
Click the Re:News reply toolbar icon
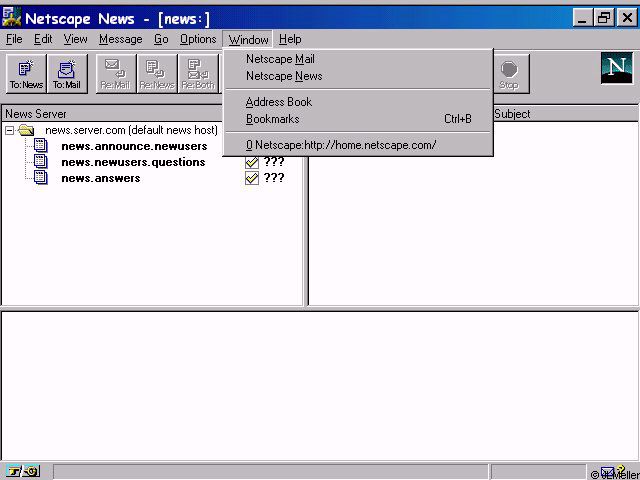157,74
